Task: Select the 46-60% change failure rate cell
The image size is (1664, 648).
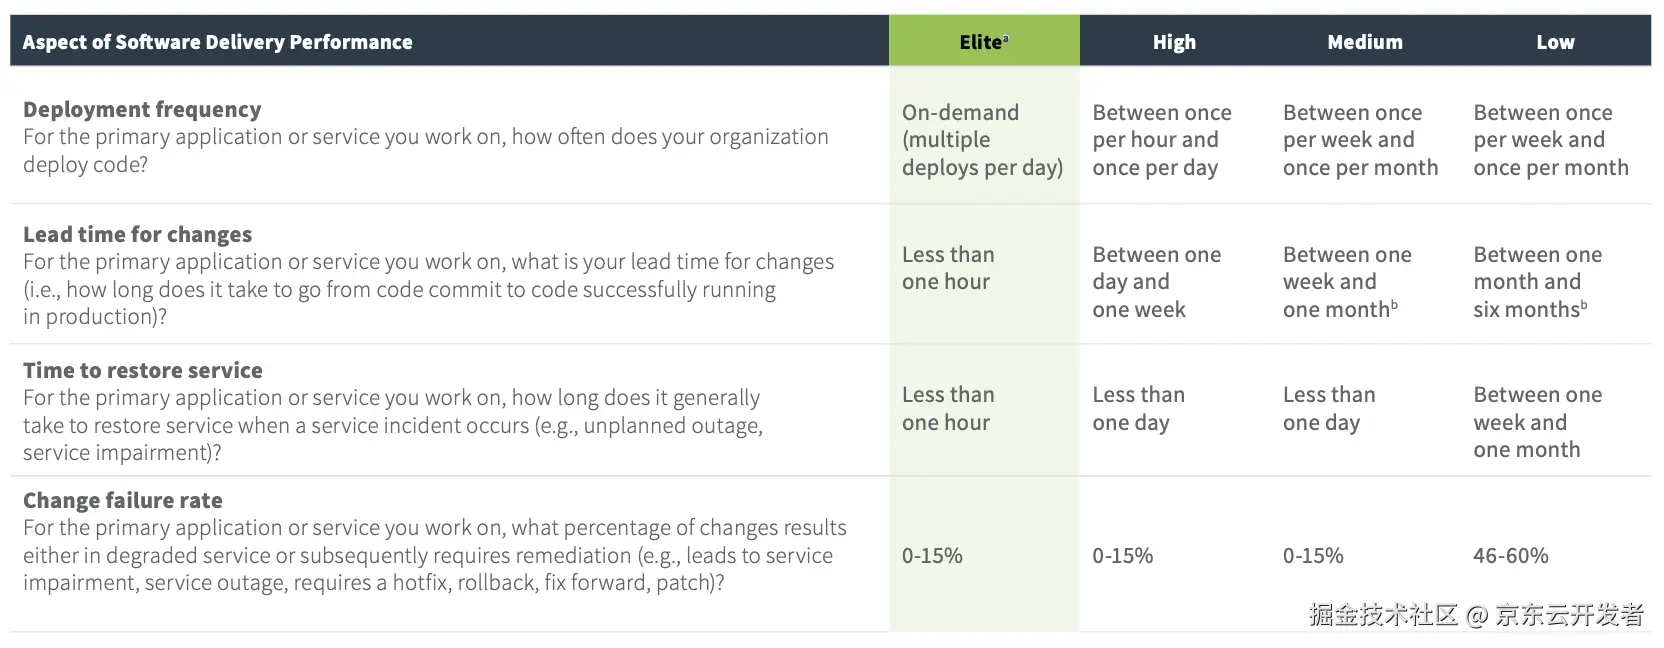Action: [1510, 555]
